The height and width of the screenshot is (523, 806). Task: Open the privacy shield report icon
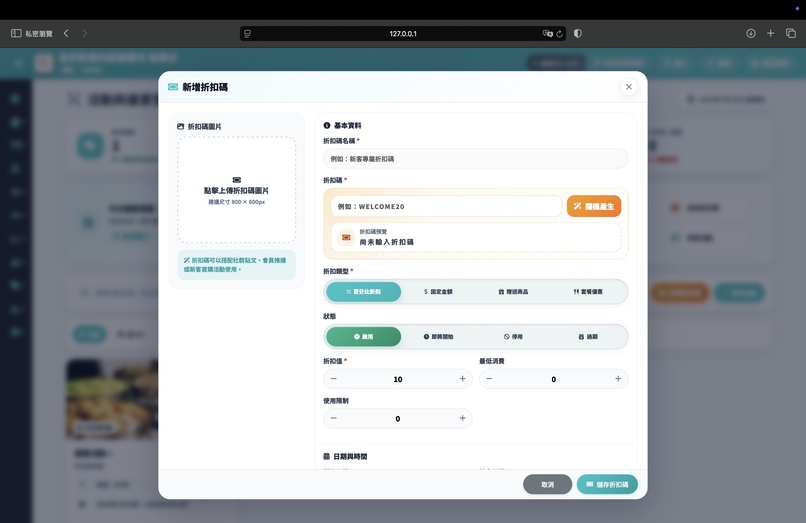[578, 33]
